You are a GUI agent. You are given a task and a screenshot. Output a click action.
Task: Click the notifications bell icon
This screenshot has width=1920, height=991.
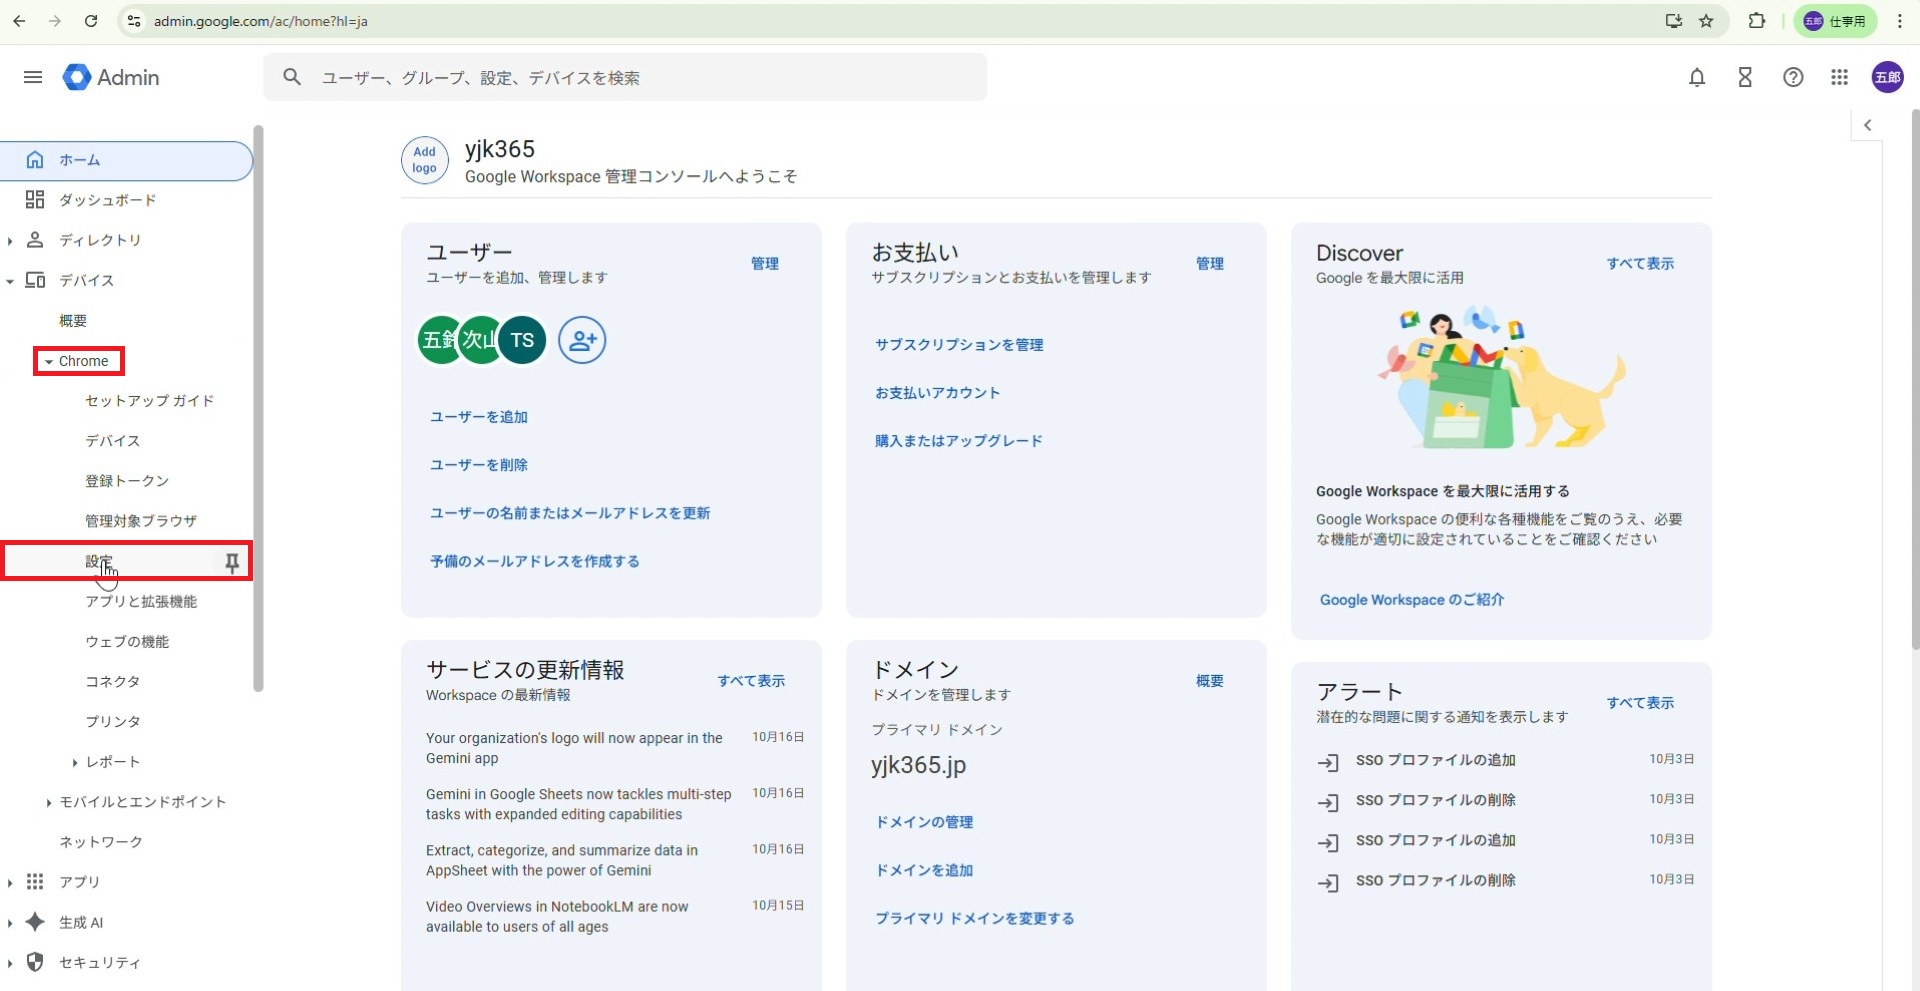tap(1697, 77)
